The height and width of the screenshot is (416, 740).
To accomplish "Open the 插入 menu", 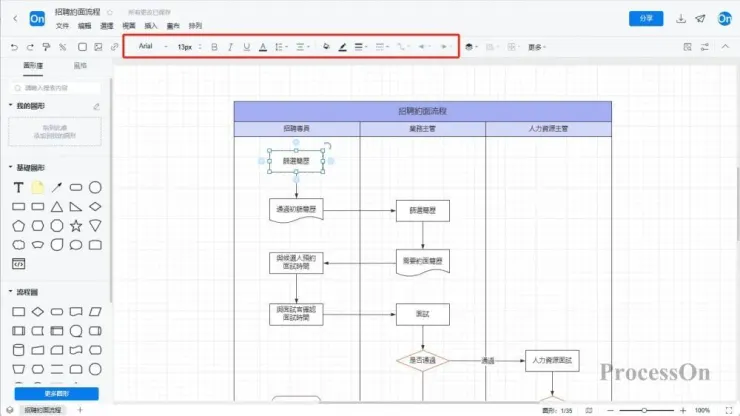I will point(151,25).
